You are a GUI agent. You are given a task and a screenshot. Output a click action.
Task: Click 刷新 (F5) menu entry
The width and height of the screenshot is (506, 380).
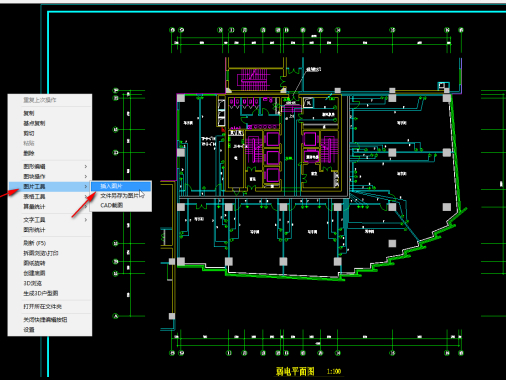point(50,243)
